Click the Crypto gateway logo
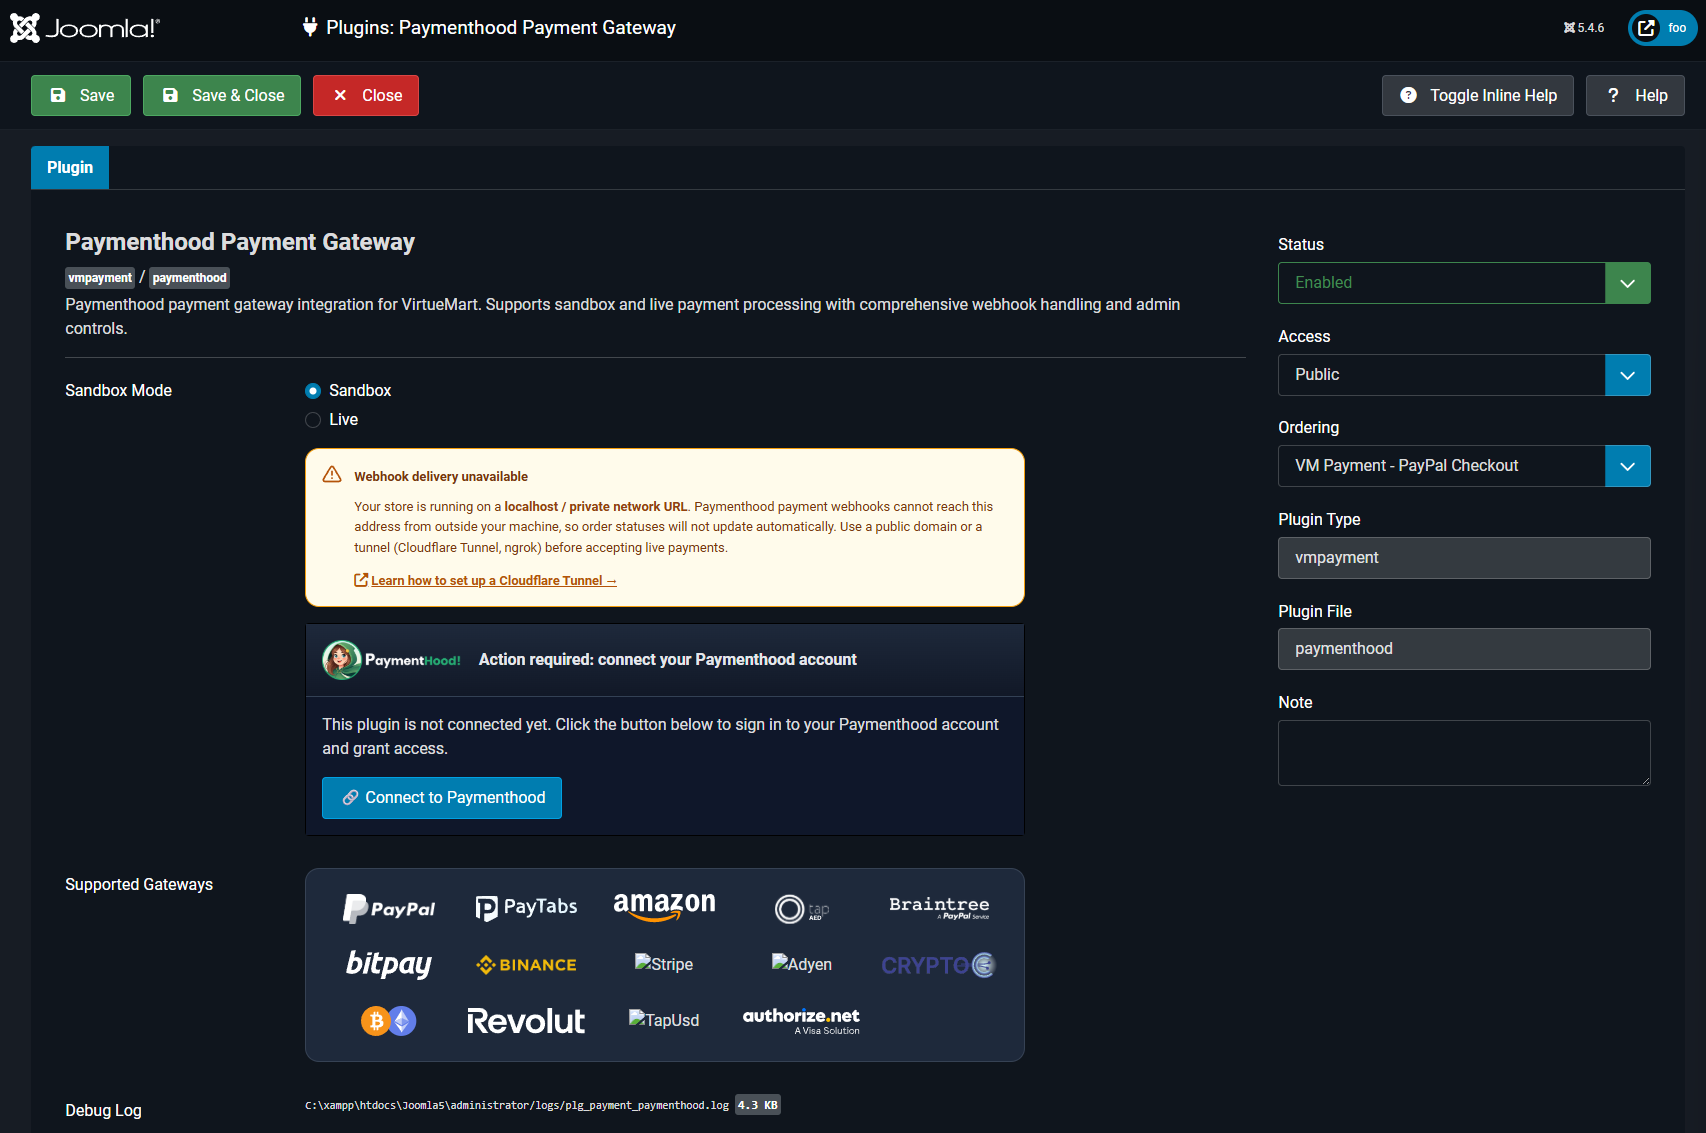The width and height of the screenshot is (1706, 1133). 938,965
